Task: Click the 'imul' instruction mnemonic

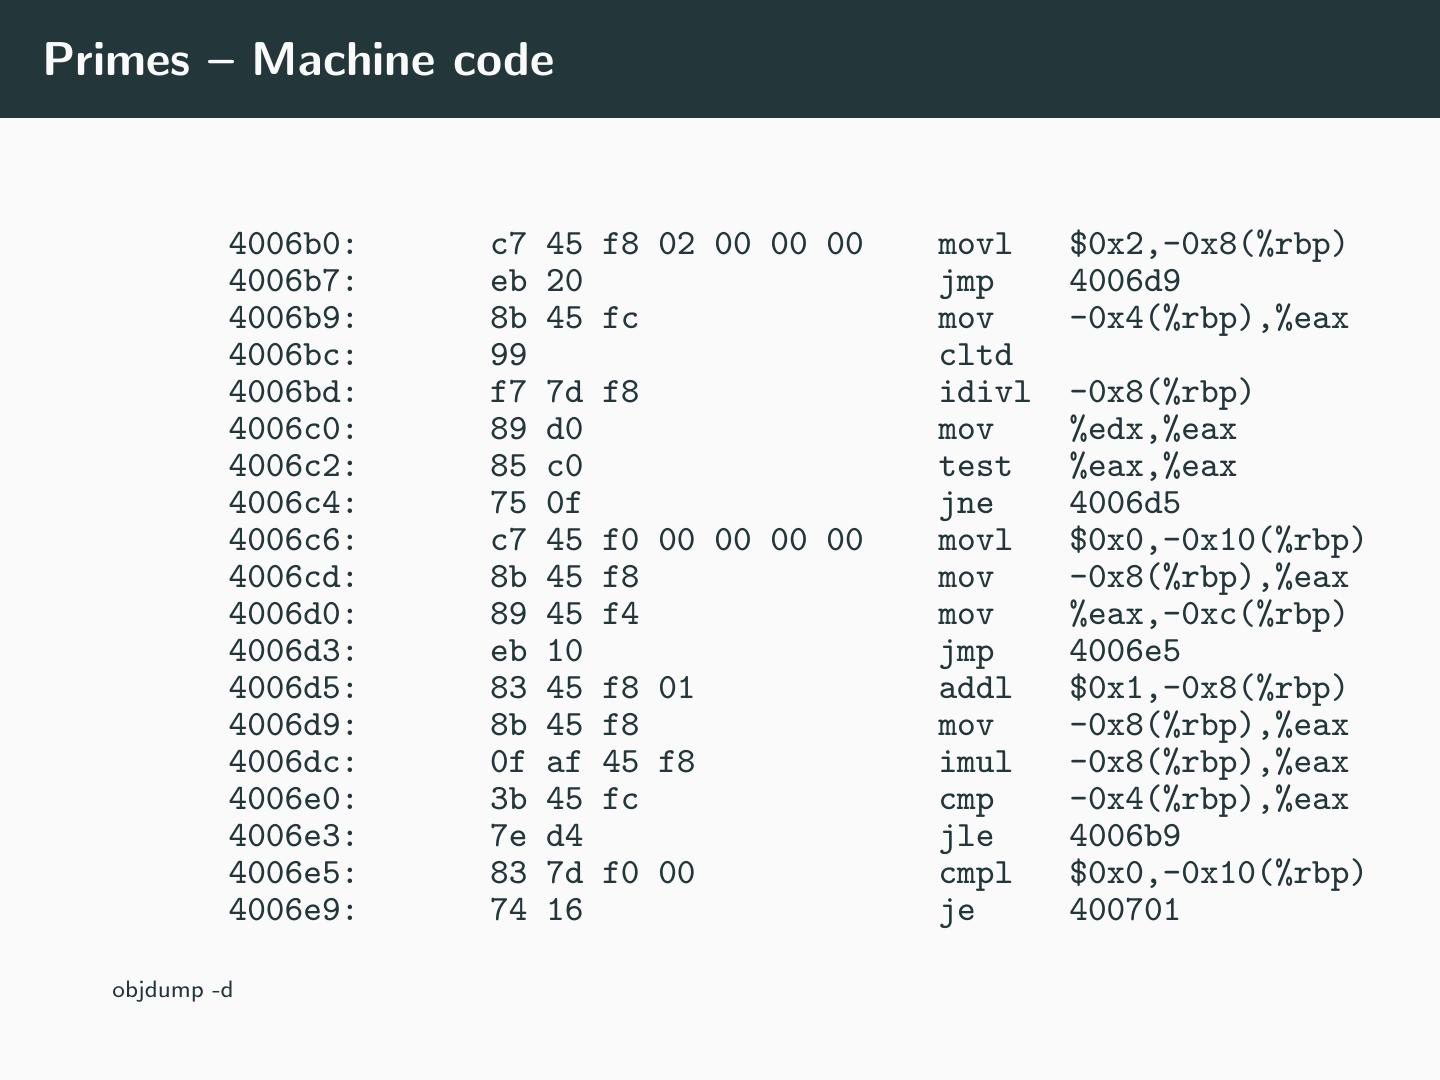Action: click(x=975, y=762)
